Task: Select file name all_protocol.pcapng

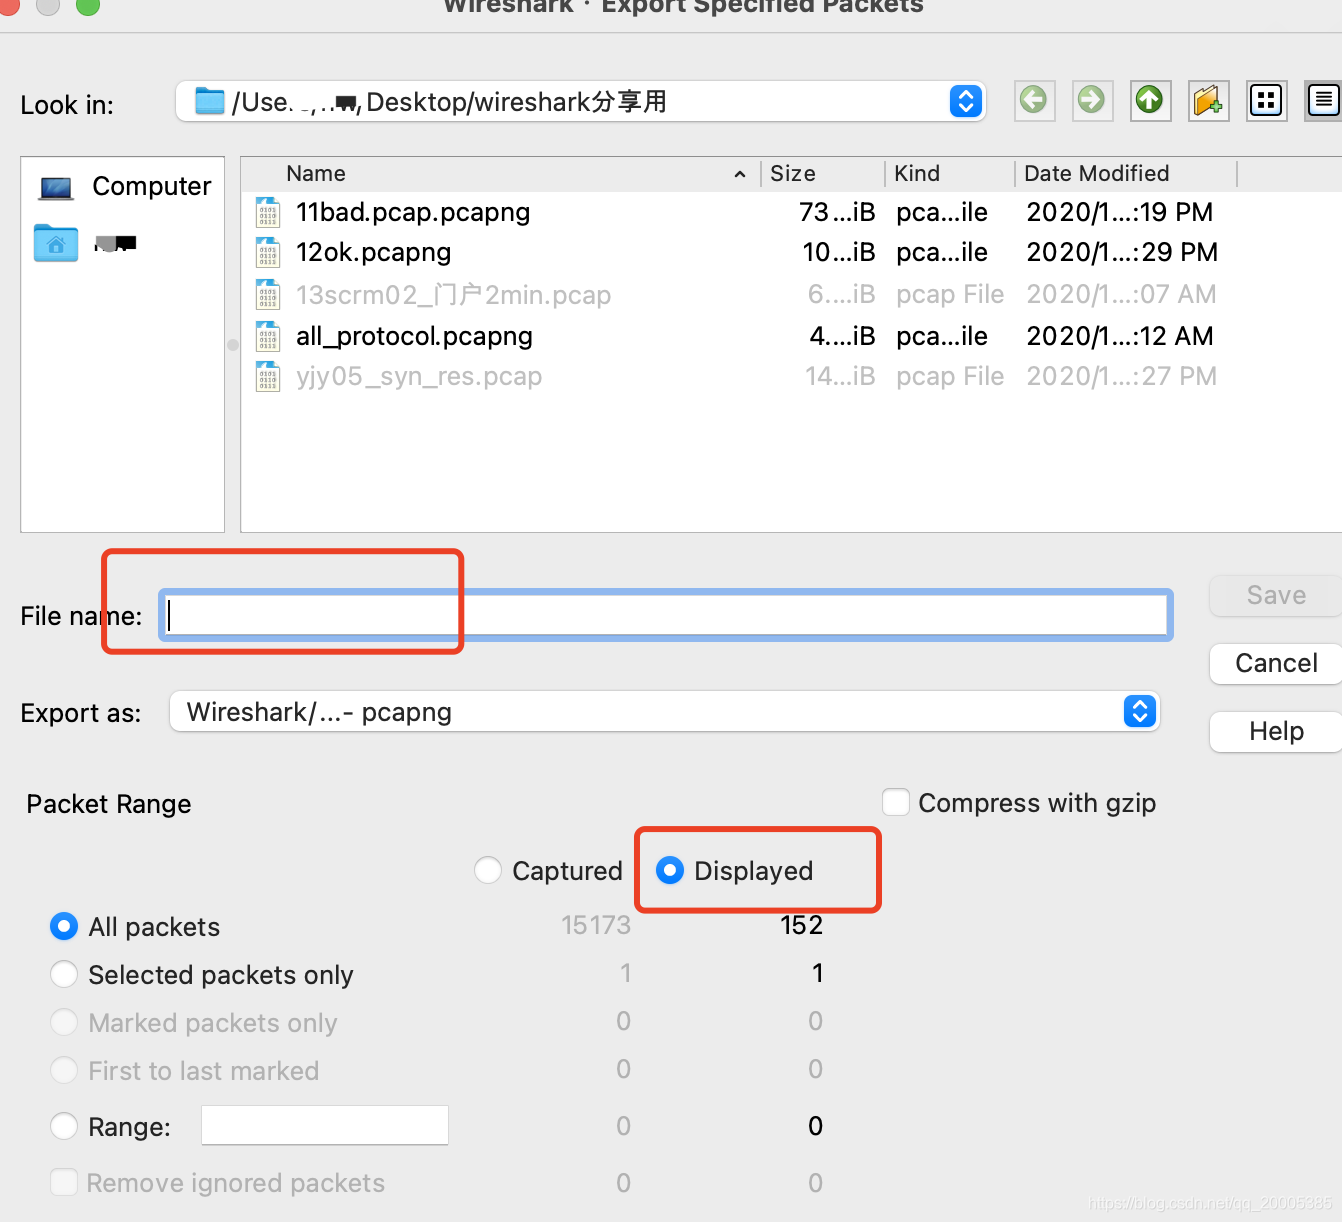Action: click(414, 336)
